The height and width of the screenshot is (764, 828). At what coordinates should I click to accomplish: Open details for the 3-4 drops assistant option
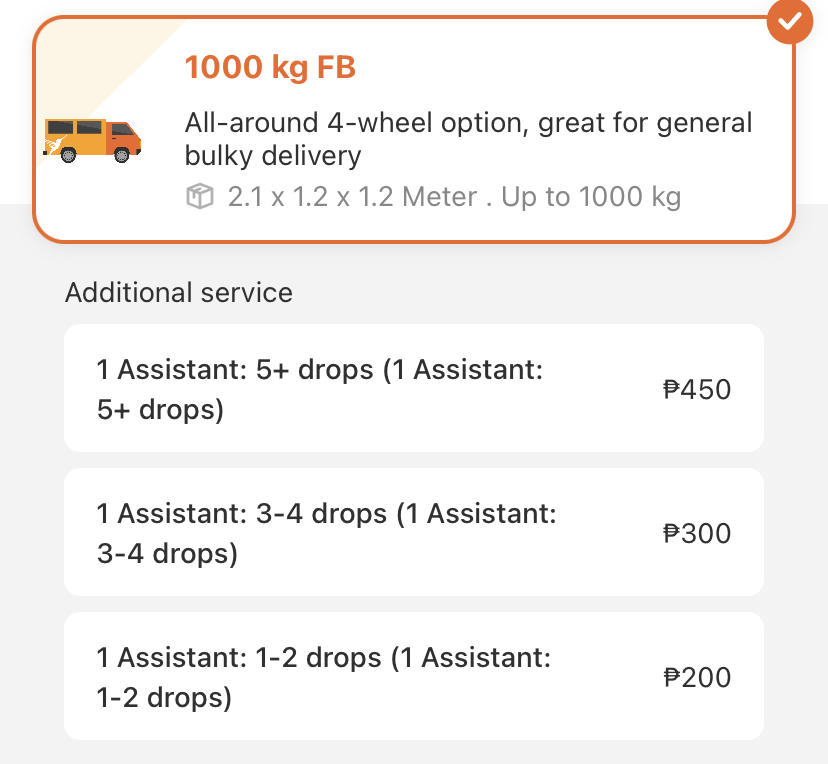(414, 532)
